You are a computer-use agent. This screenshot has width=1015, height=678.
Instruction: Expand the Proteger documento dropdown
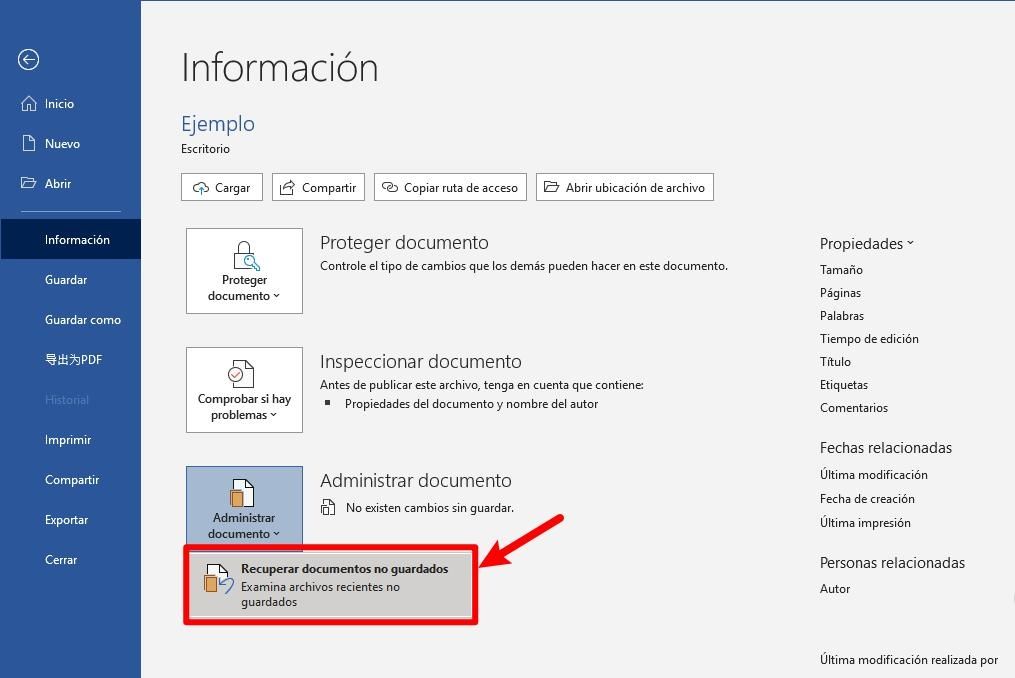click(244, 271)
